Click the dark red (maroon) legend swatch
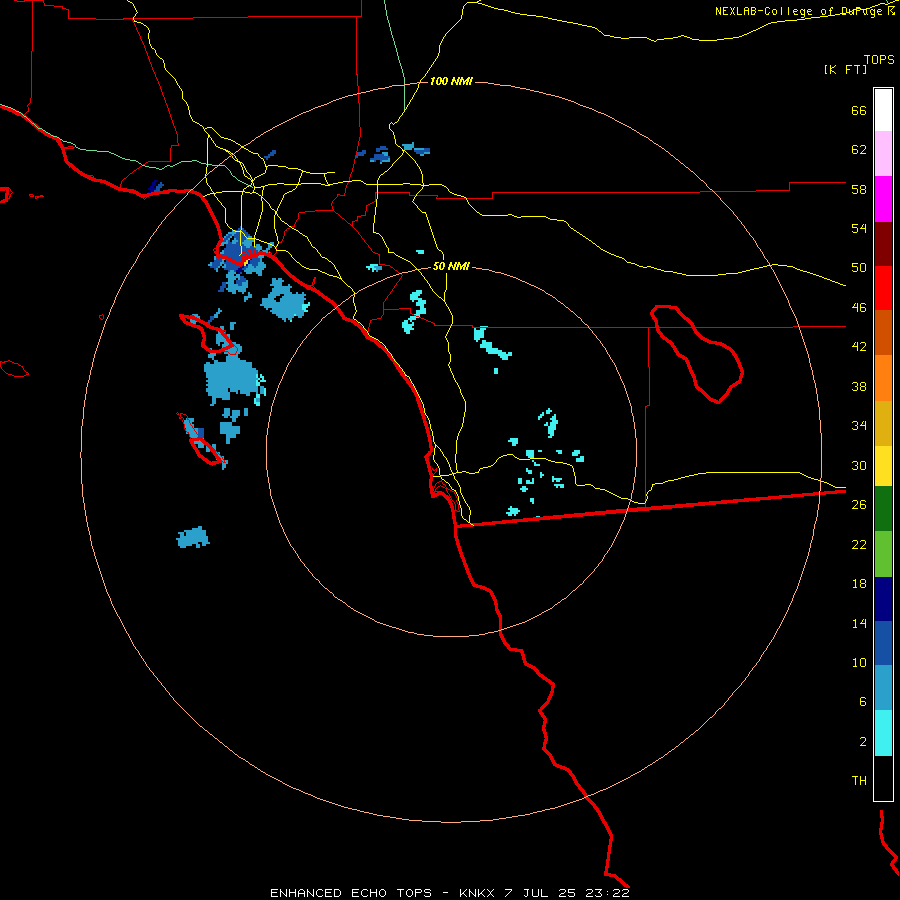 tap(883, 244)
